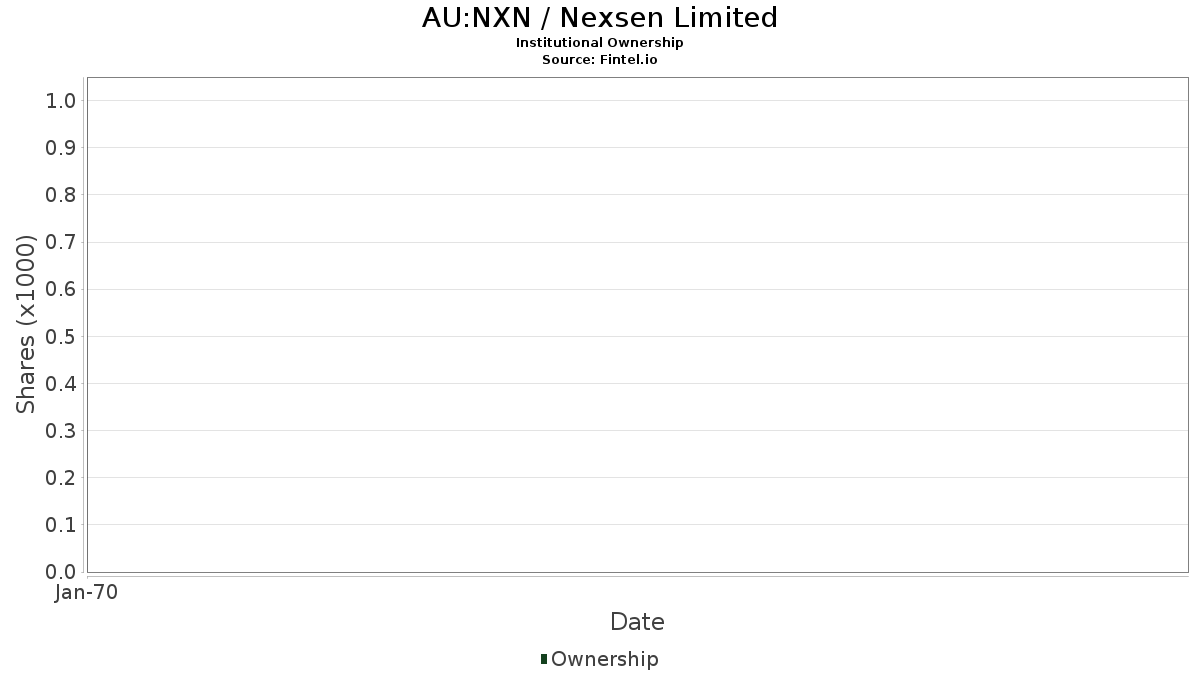The height and width of the screenshot is (675, 1200).
Task: Click the Shares (x1000) y-axis title
Action: [x=27, y=324]
